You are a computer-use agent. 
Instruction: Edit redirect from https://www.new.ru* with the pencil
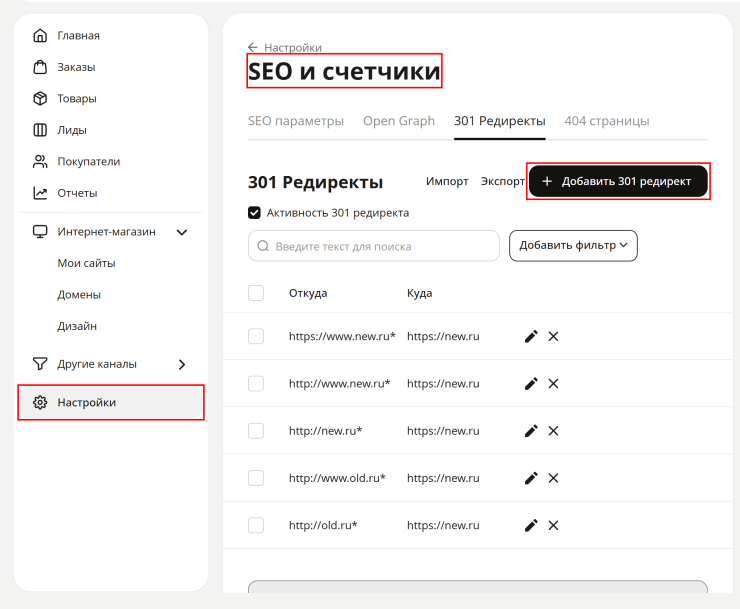[x=531, y=336]
